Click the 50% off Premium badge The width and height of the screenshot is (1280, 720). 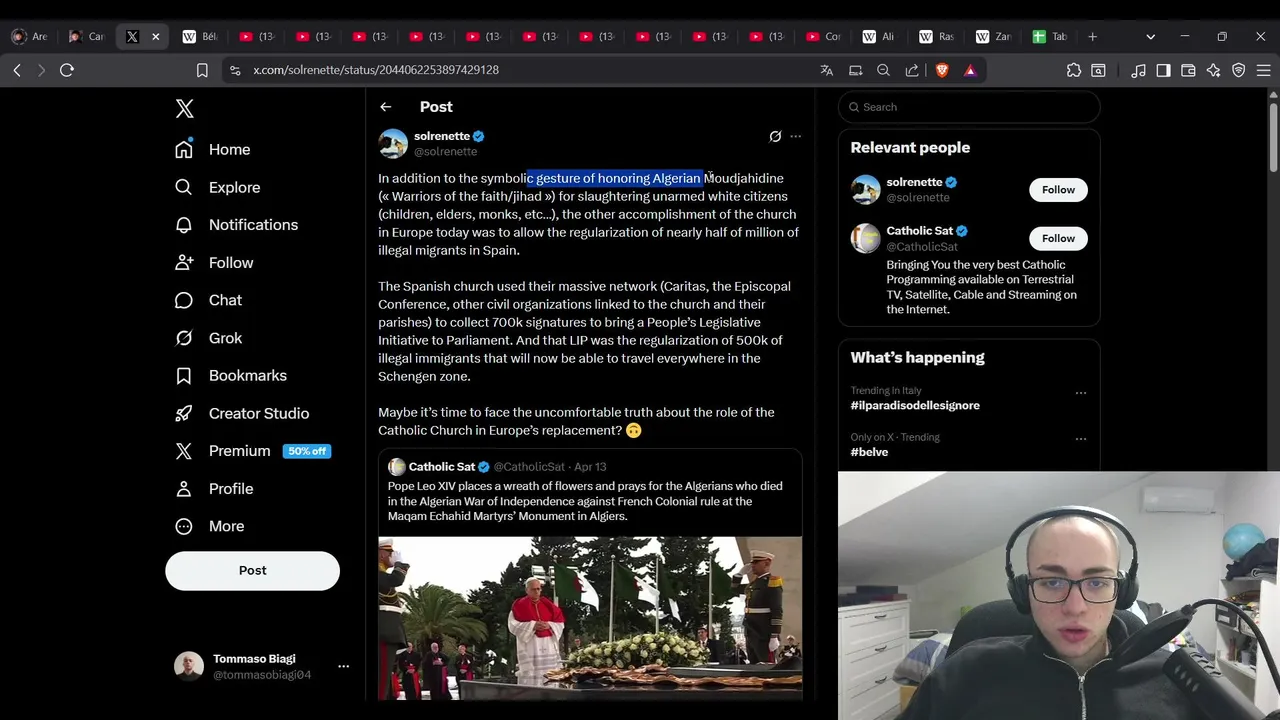pyautogui.click(x=307, y=451)
